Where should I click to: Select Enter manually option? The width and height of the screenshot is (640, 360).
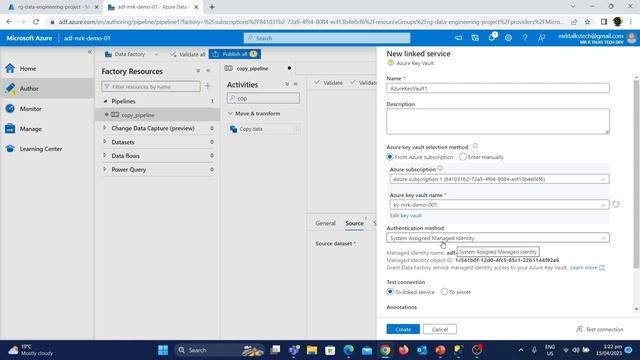(x=462, y=157)
